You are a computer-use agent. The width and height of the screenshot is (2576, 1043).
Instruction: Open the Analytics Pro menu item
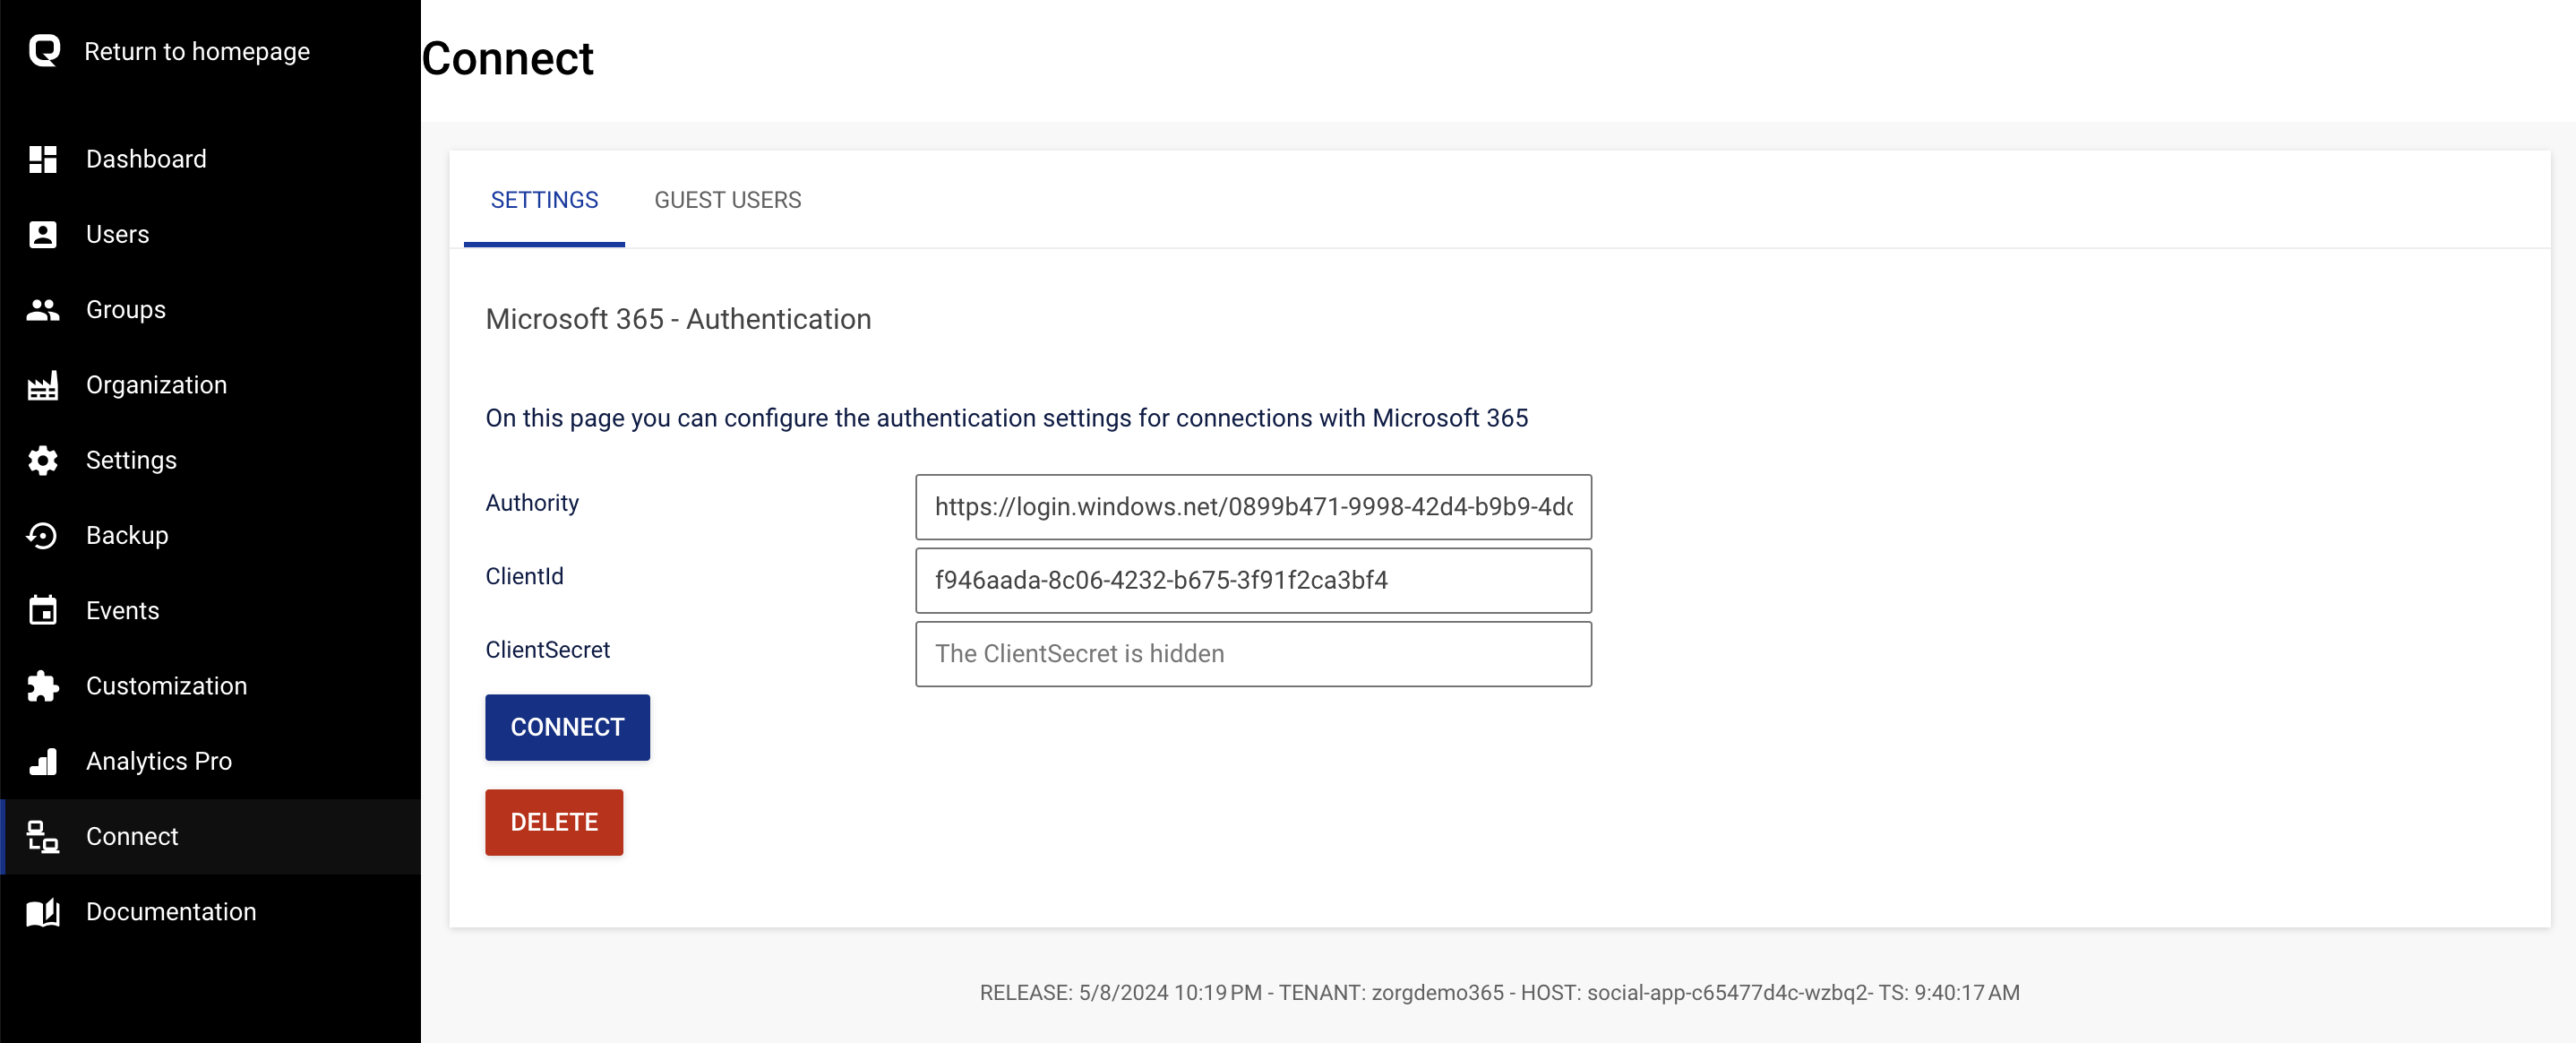pyautogui.click(x=210, y=761)
